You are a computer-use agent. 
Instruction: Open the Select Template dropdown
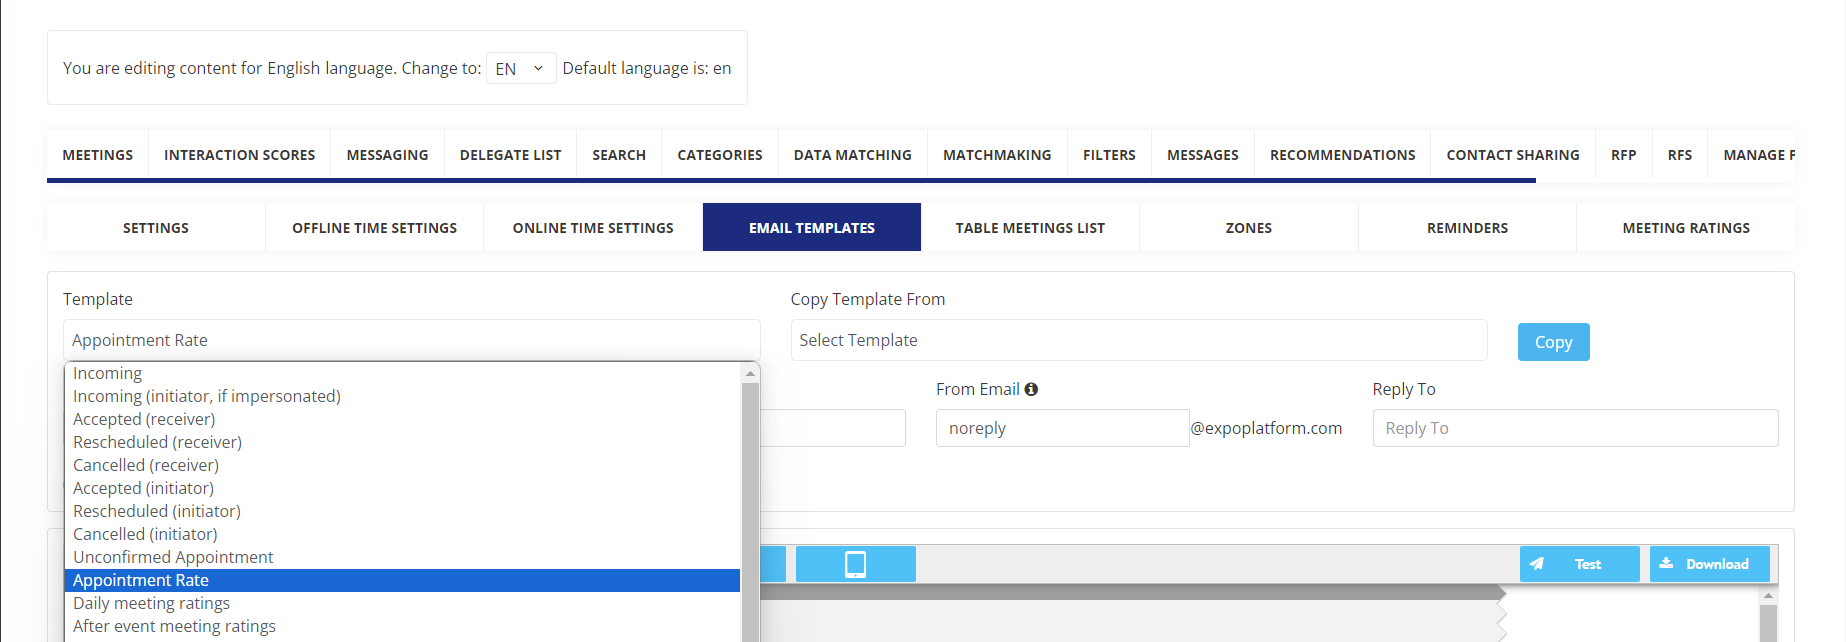pyautogui.click(x=1138, y=340)
